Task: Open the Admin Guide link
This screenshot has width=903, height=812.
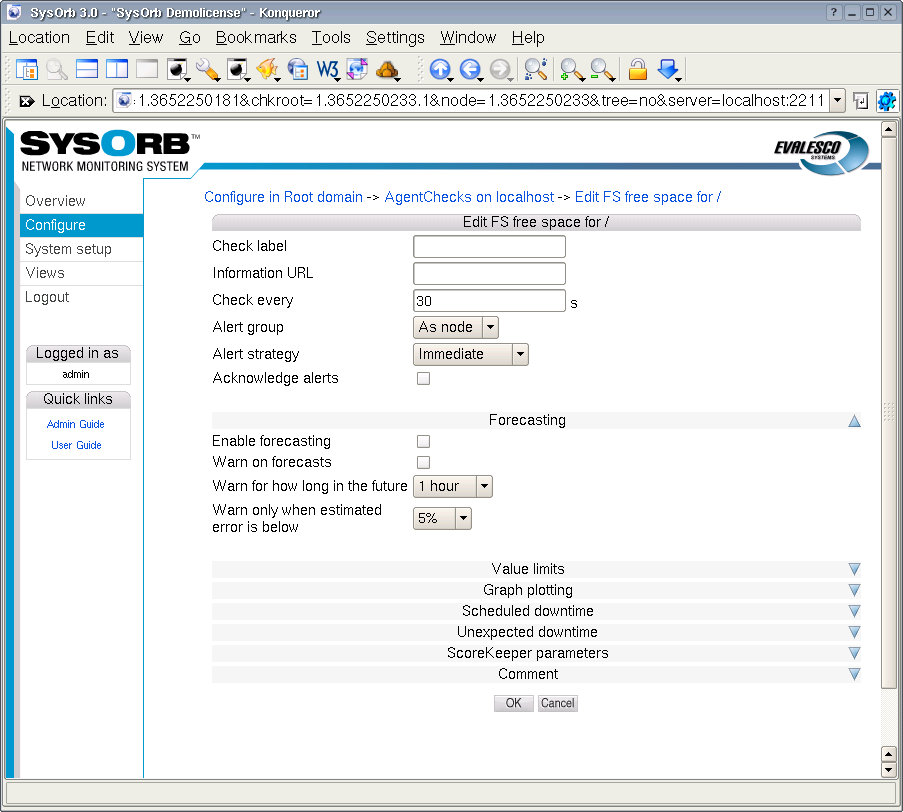Action: pos(75,424)
